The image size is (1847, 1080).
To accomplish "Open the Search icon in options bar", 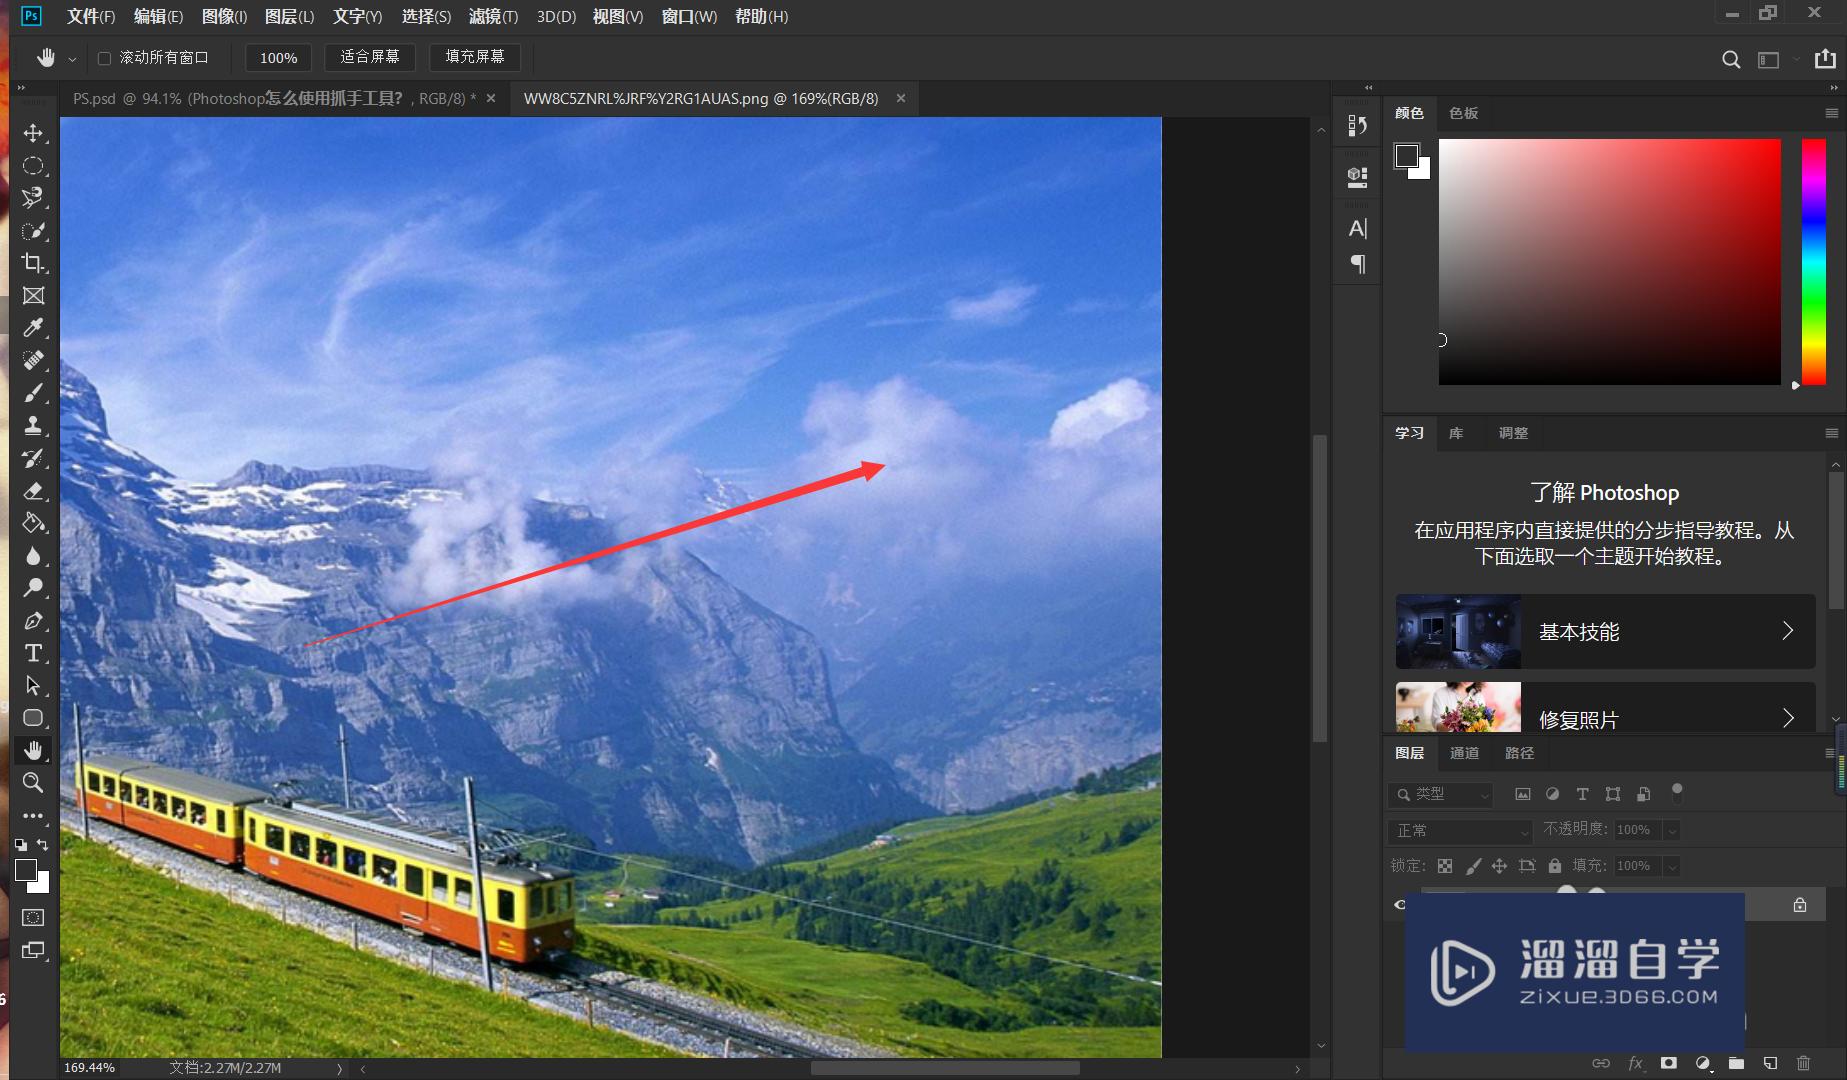I will tap(1731, 60).
